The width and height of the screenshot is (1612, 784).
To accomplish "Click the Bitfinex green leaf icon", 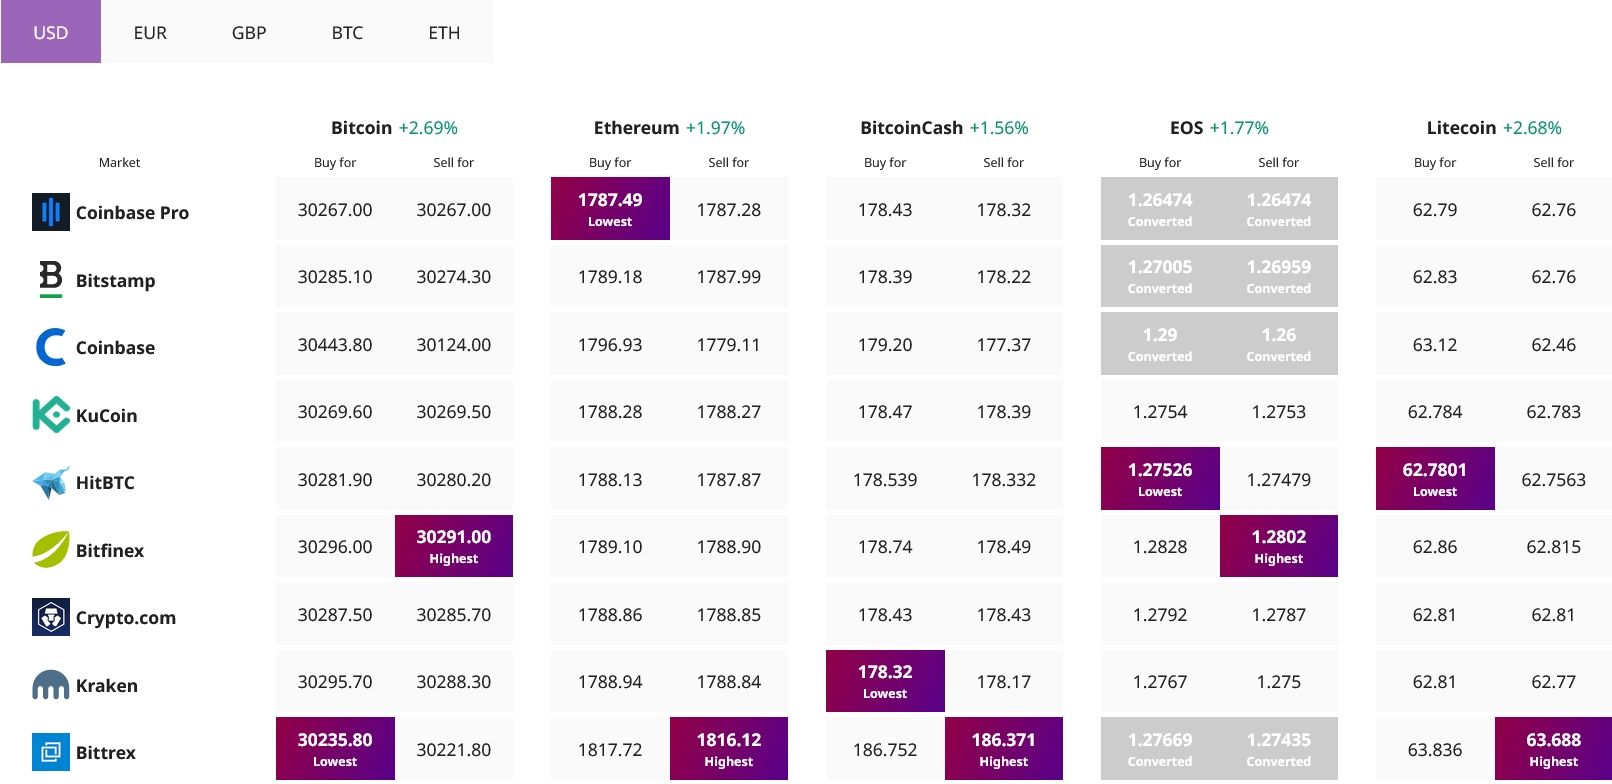I will [x=51, y=550].
